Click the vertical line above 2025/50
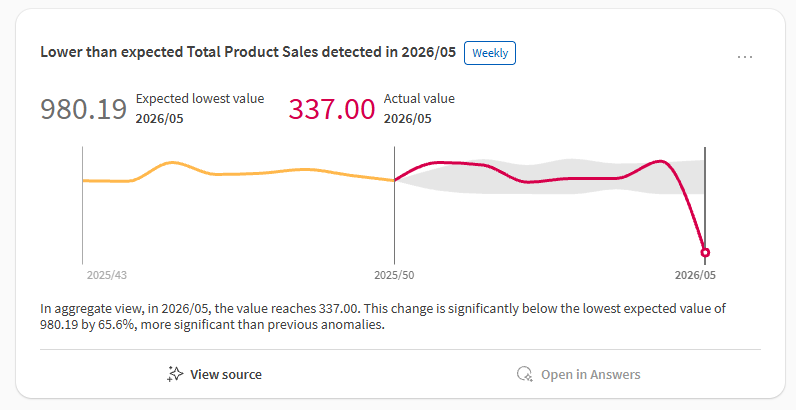Image resolution: width=796 pixels, height=410 pixels. pos(395,220)
